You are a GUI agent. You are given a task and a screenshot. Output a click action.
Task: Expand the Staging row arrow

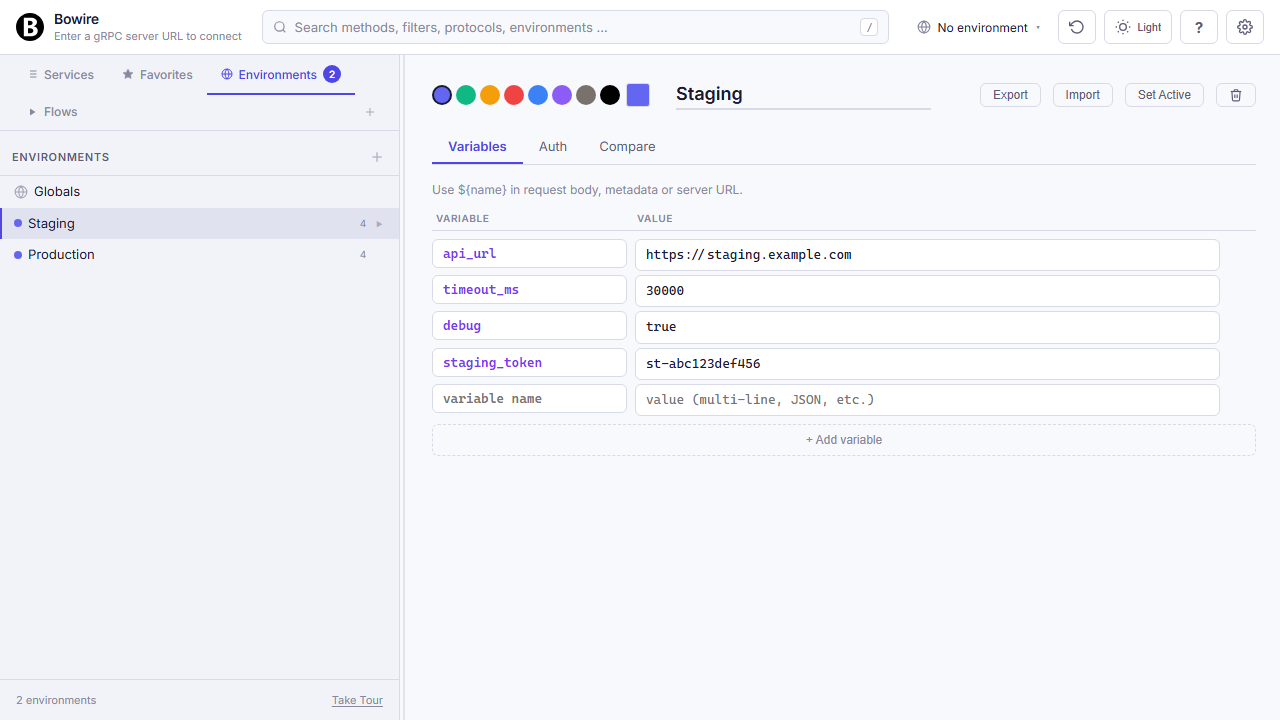click(x=380, y=224)
